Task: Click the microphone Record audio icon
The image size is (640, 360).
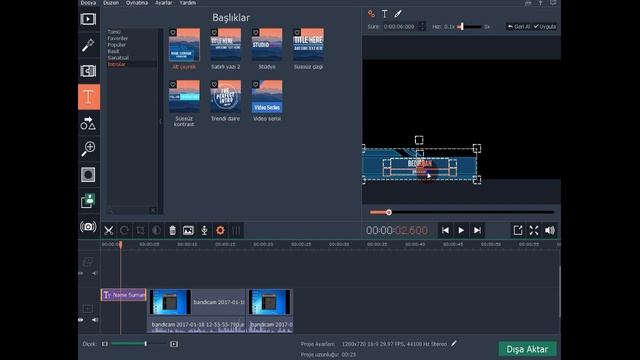Action: coord(204,231)
